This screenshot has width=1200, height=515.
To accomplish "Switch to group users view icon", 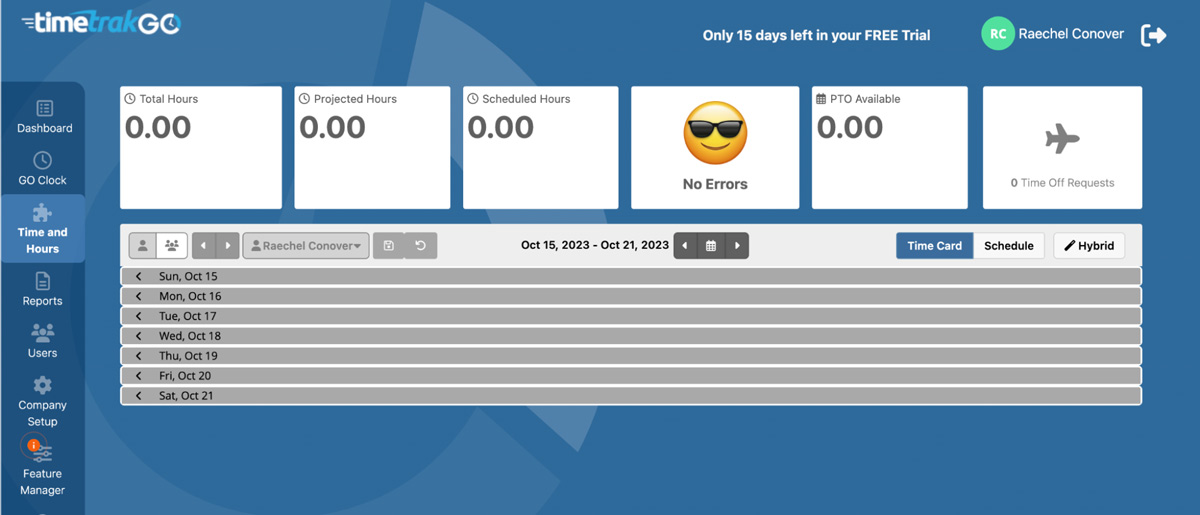I will click(x=172, y=245).
